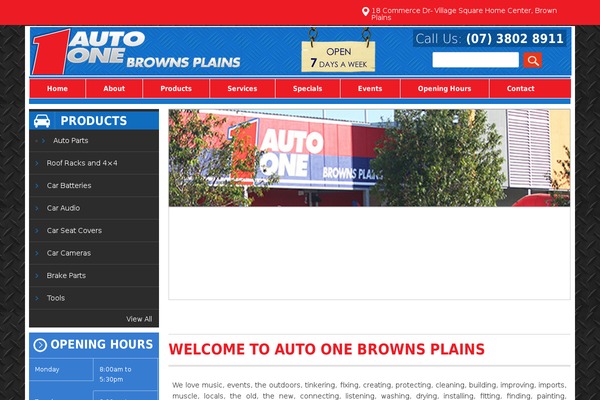
Task: Expand the Car Batteries chevron arrow
Action: click(x=37, y=185)
